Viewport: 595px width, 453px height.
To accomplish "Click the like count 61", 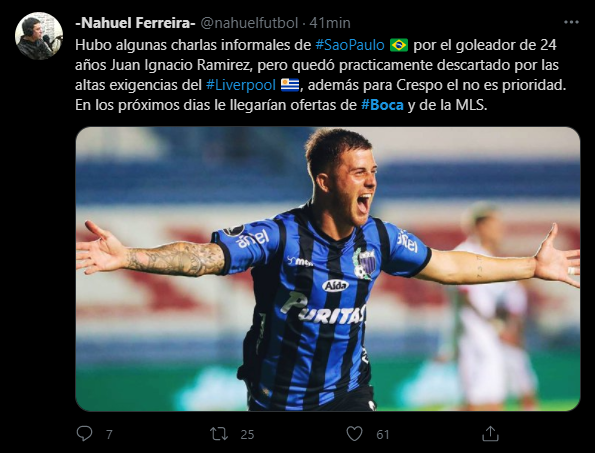I will pyautogui.click(x=382, y=434).
